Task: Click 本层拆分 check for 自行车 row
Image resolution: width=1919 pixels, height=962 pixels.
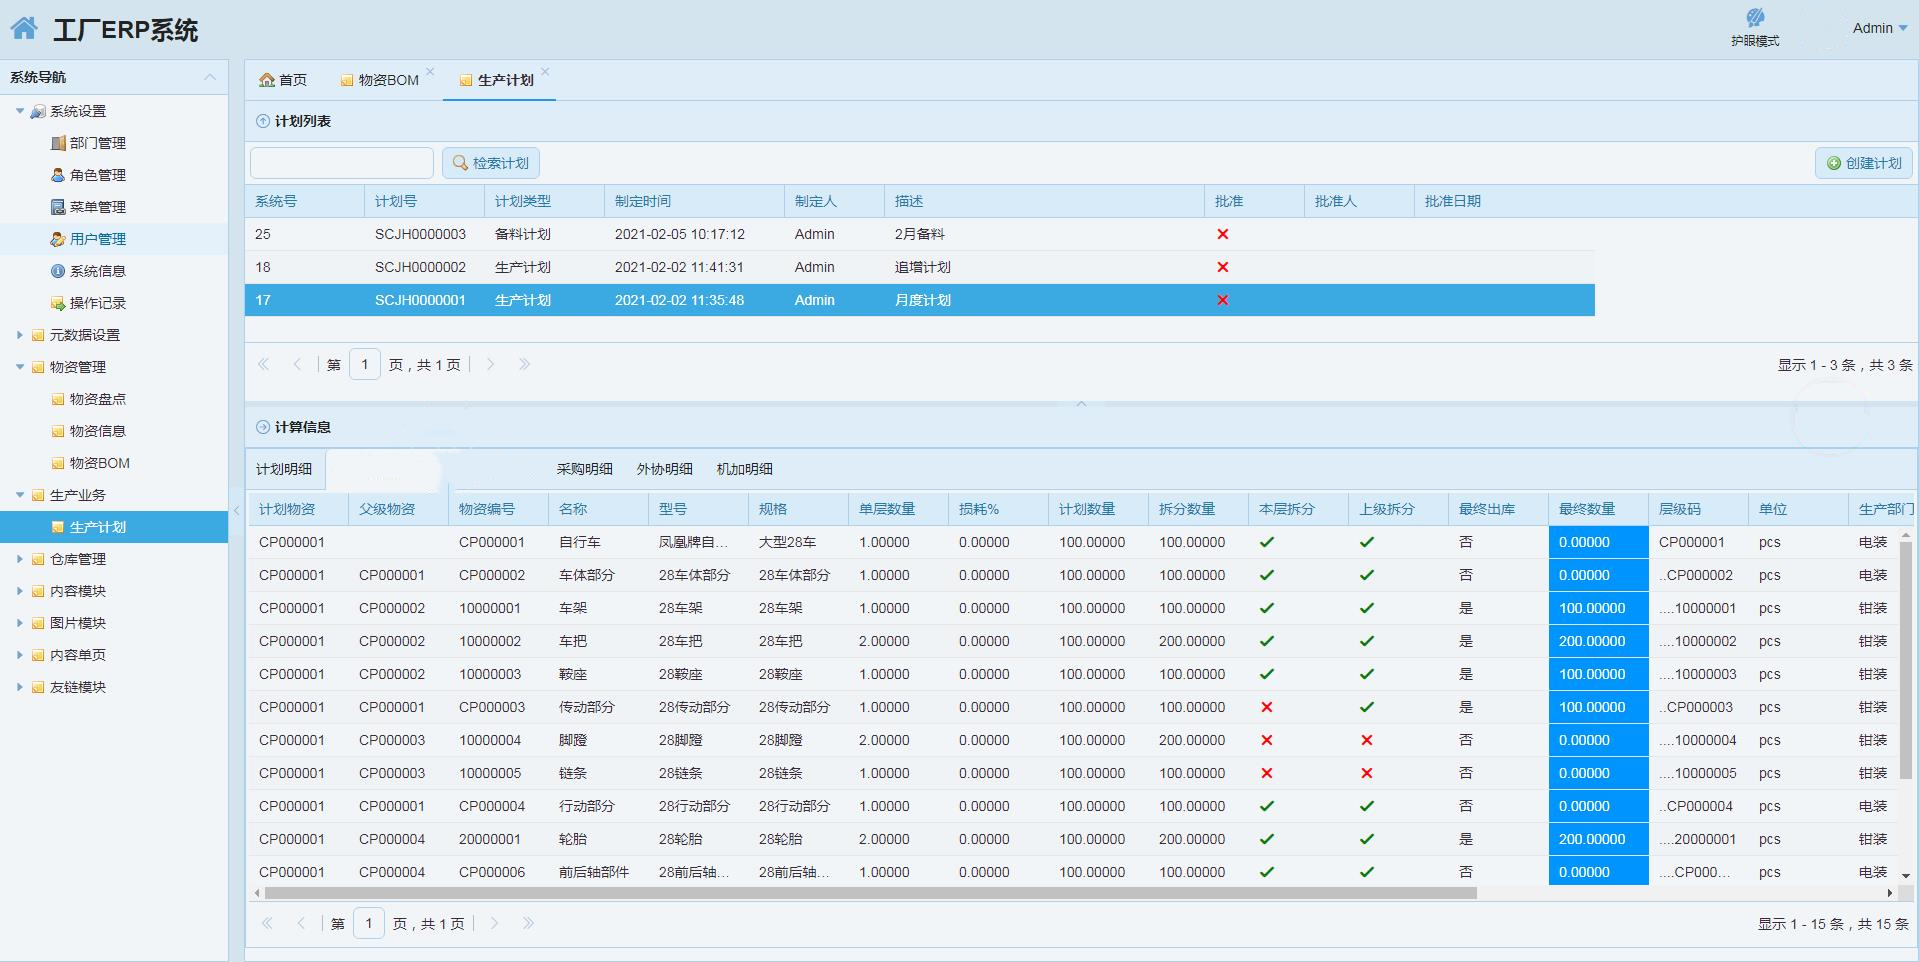Action: click(x=1267, y=542)
